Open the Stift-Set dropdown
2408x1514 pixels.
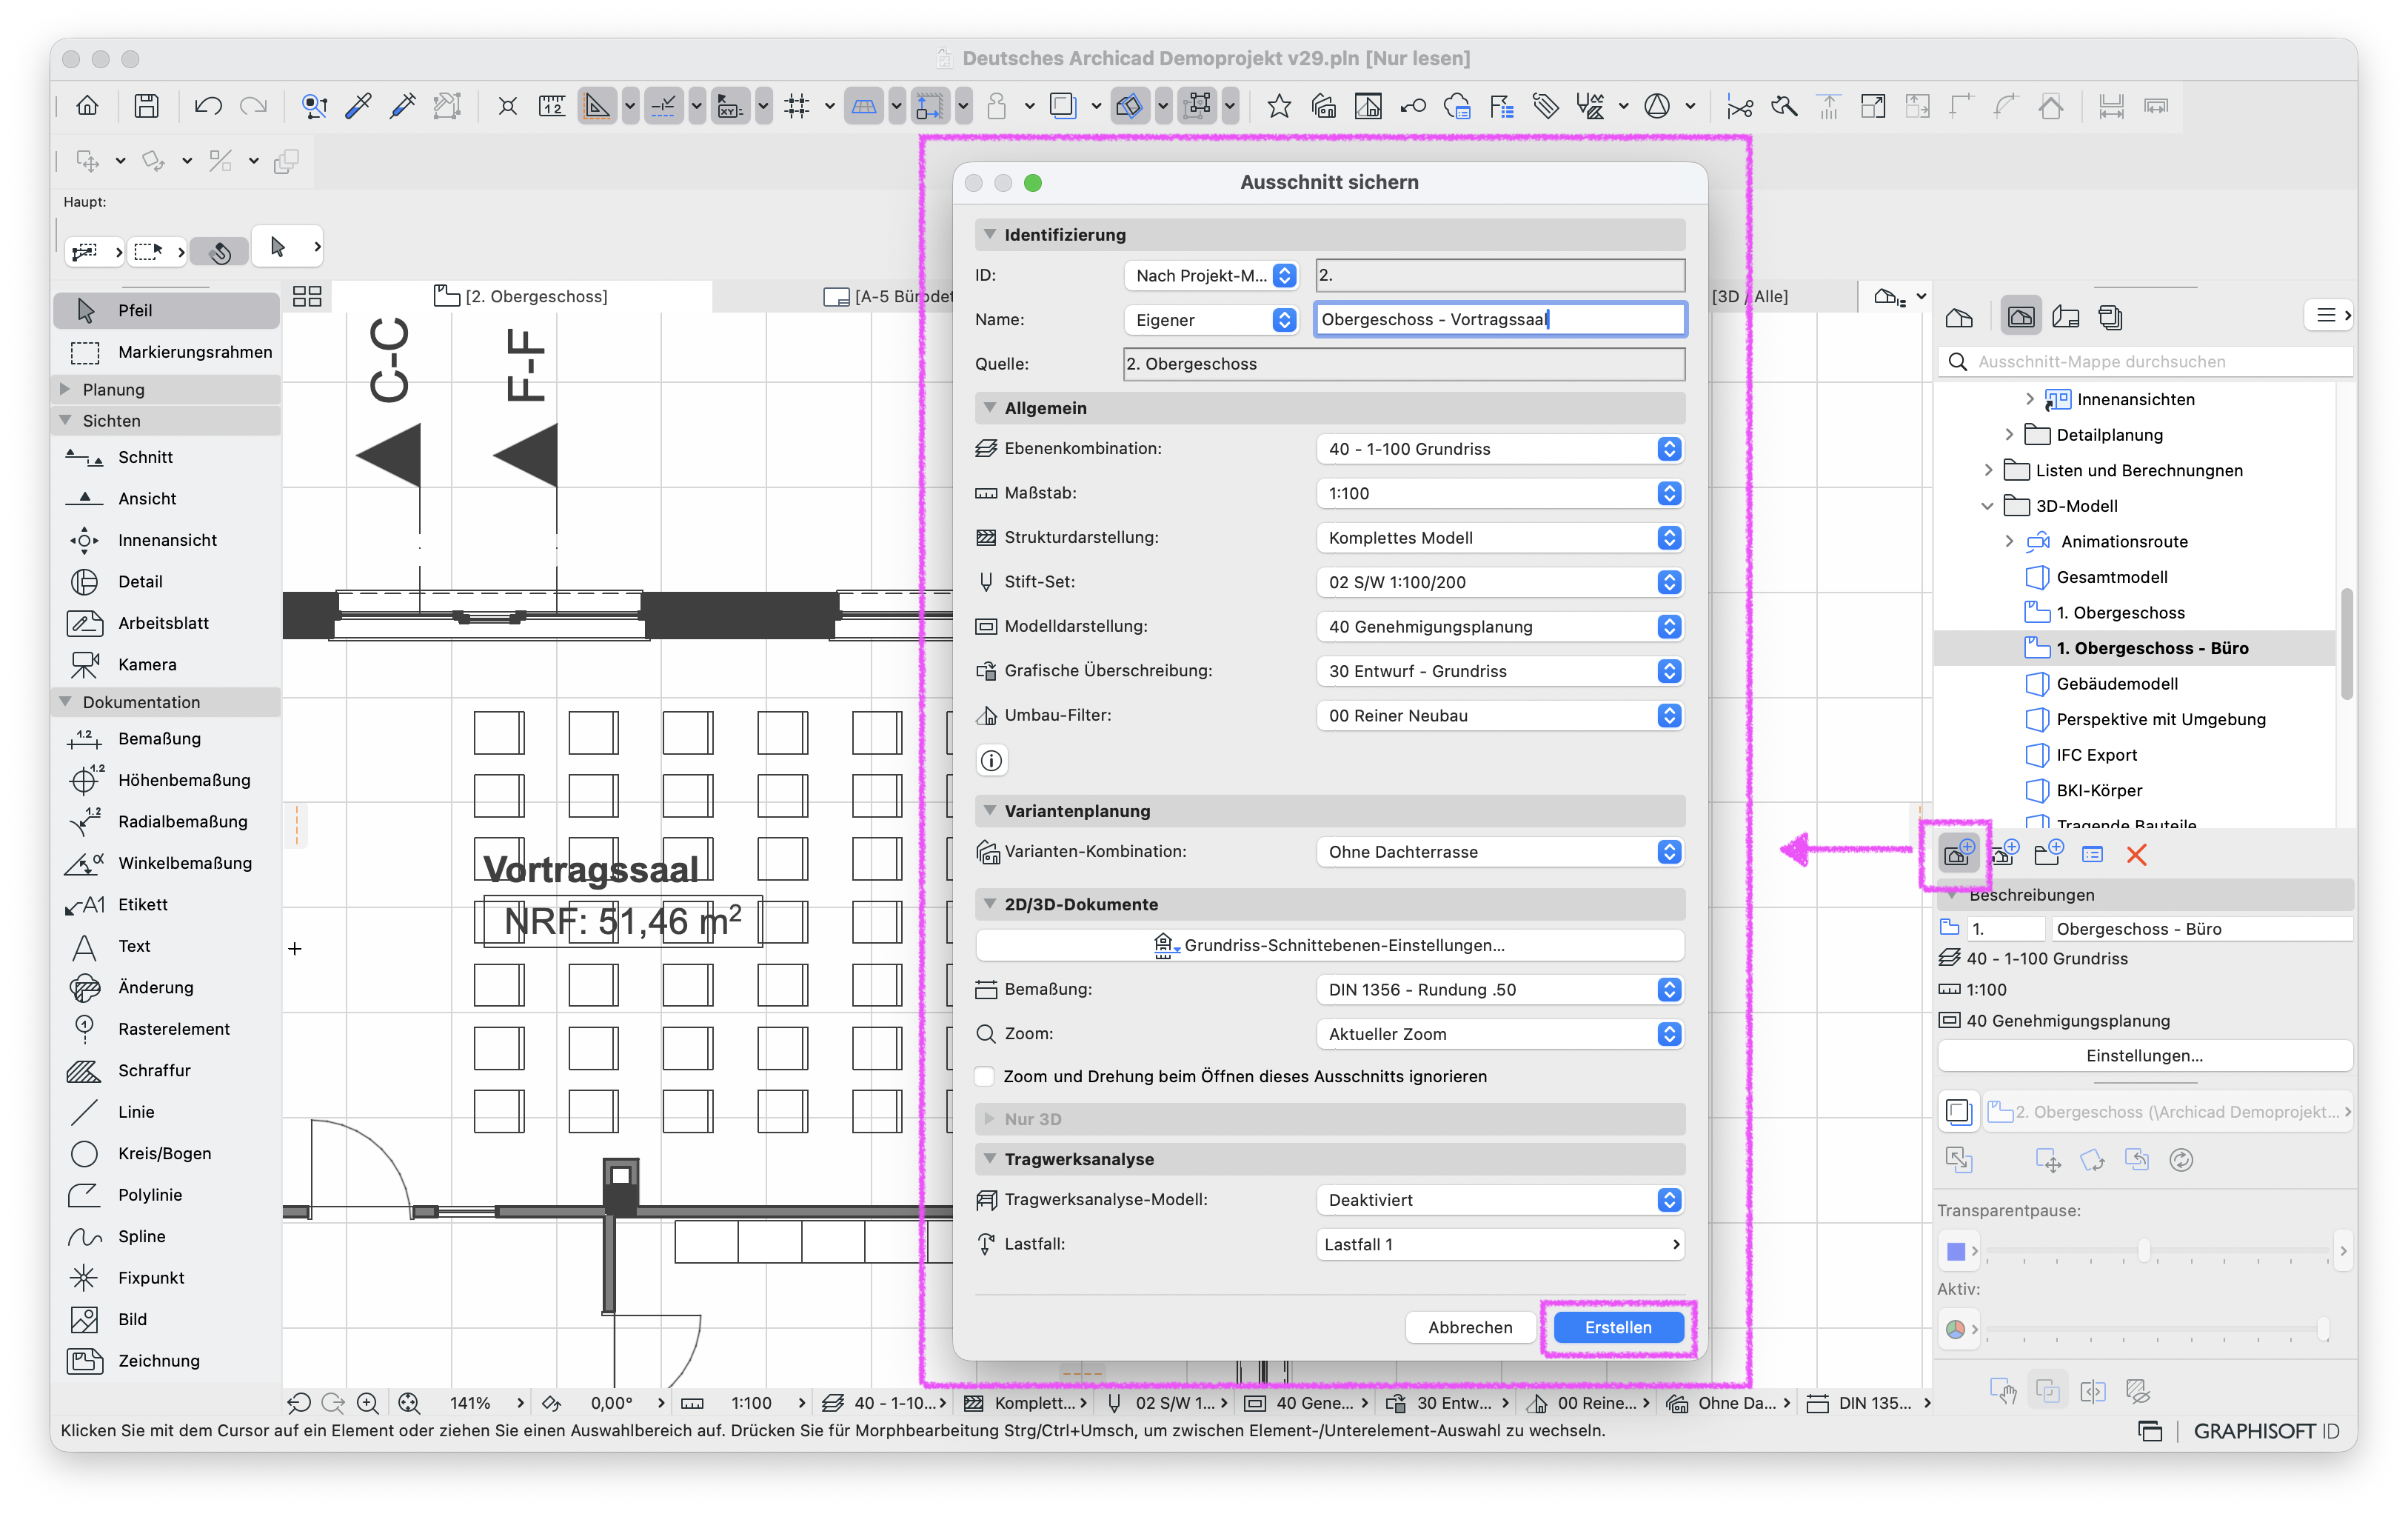coord(1500,582)
